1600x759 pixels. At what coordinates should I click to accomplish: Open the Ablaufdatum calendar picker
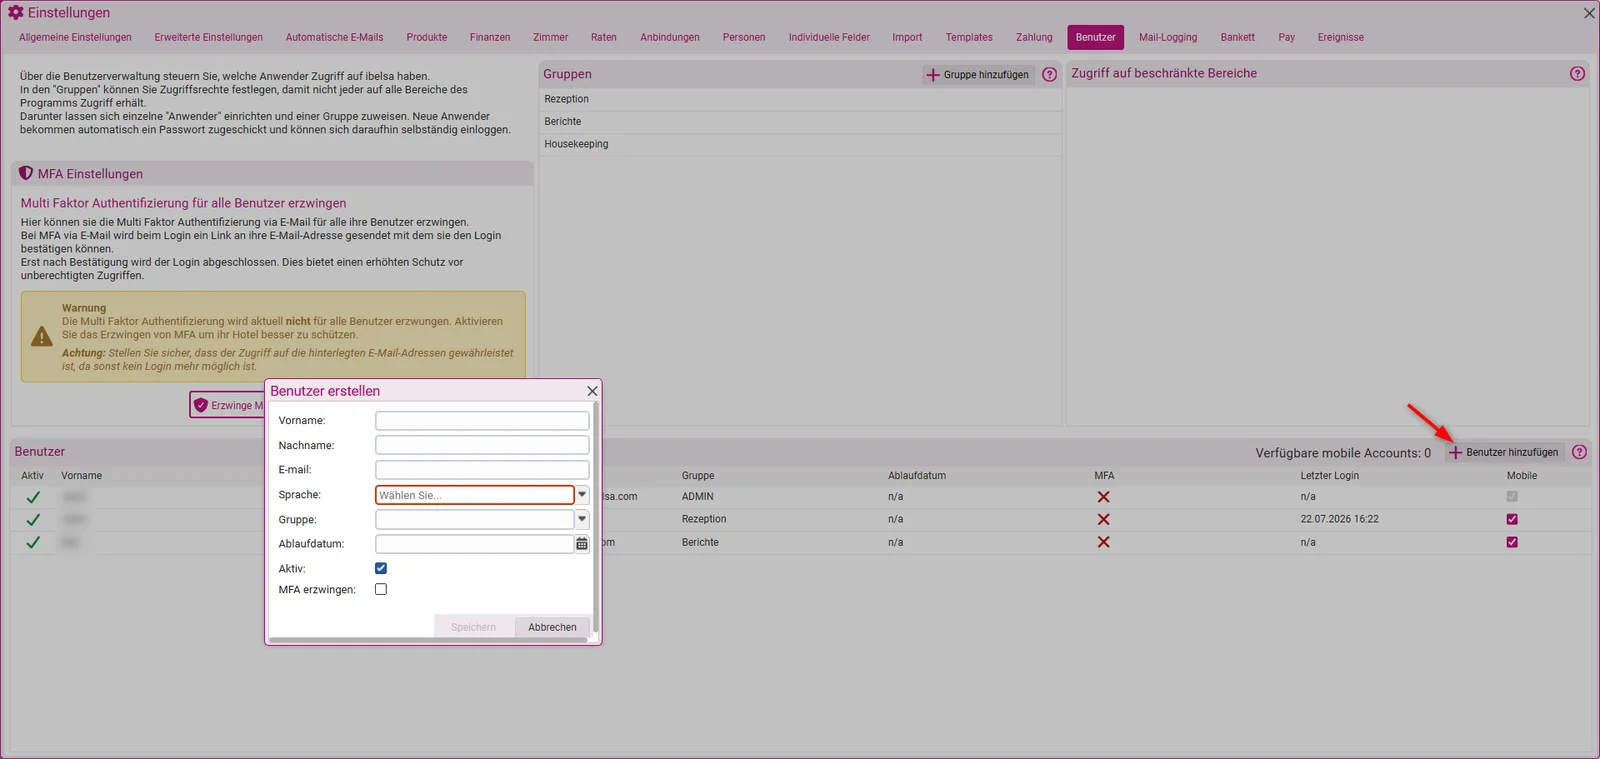point(582,544)
